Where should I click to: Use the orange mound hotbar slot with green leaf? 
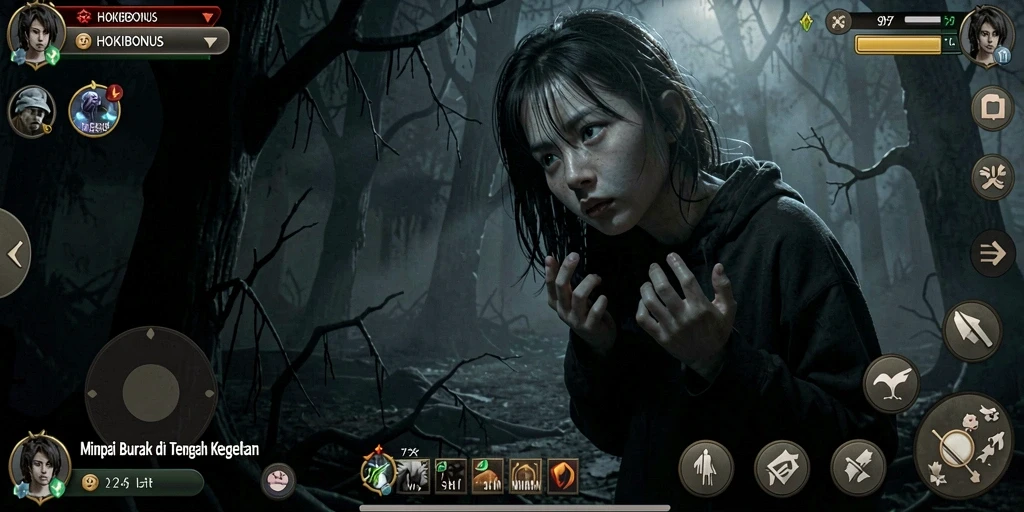pos(488,475)
